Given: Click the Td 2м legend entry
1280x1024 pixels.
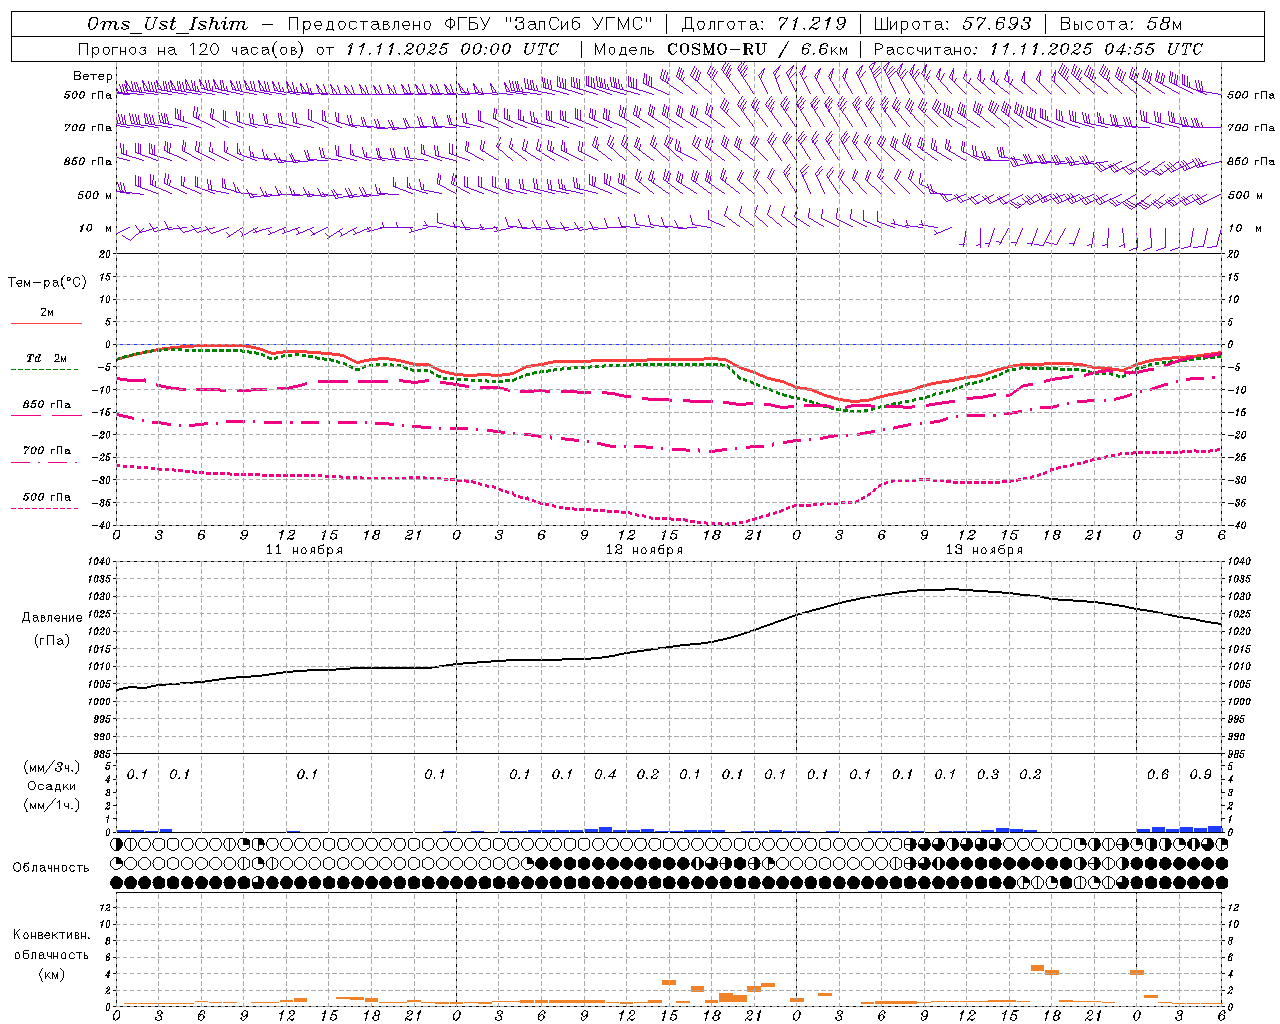Looking at the screenshot, I should point(46,358).
